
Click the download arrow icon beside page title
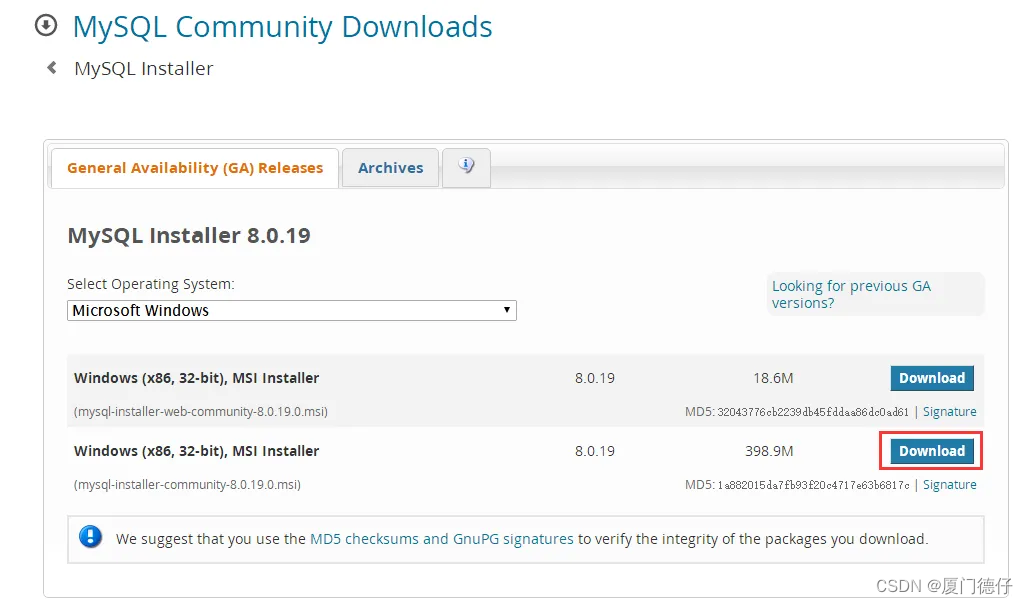pyautogui.click(x=46, y=24)
